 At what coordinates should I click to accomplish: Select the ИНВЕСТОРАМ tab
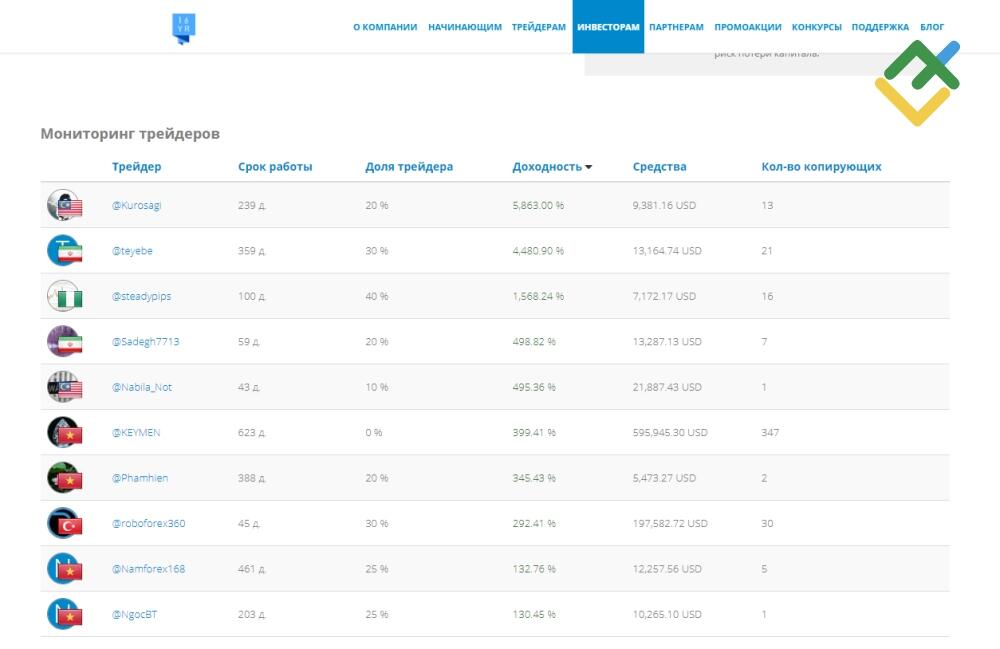[x=608, y=27]
